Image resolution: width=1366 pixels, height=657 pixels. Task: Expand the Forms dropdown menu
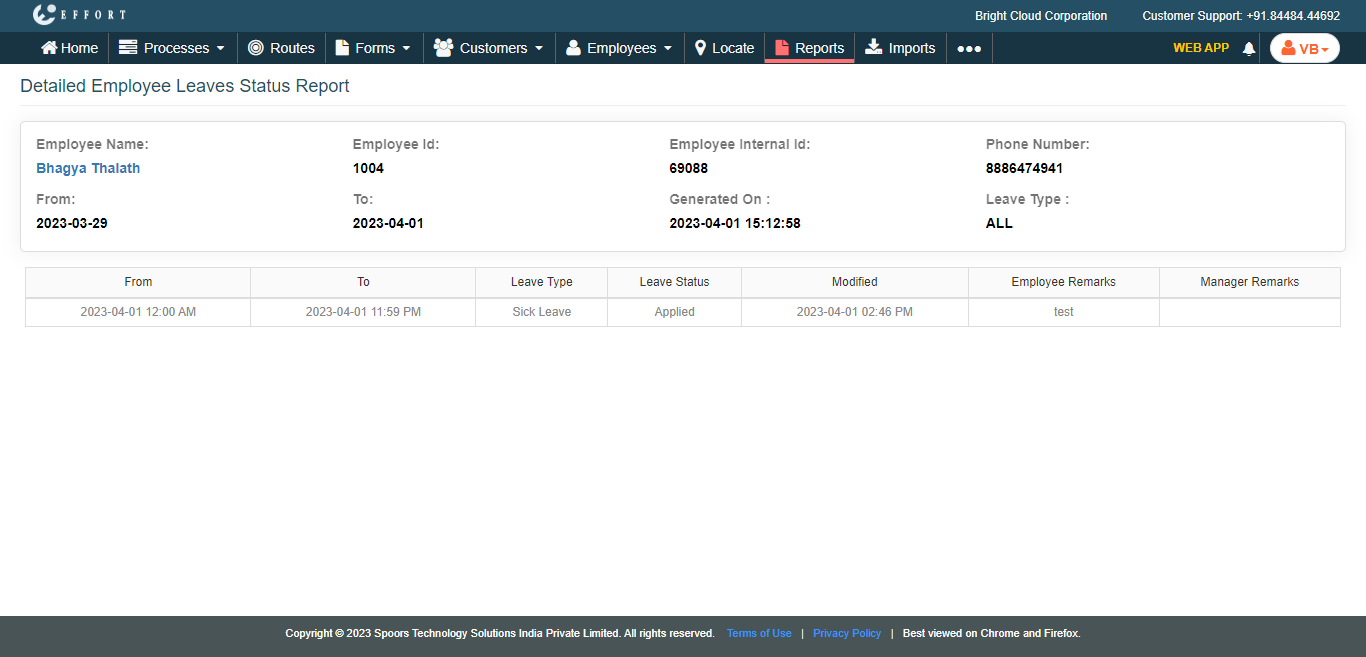coord(373,48)
